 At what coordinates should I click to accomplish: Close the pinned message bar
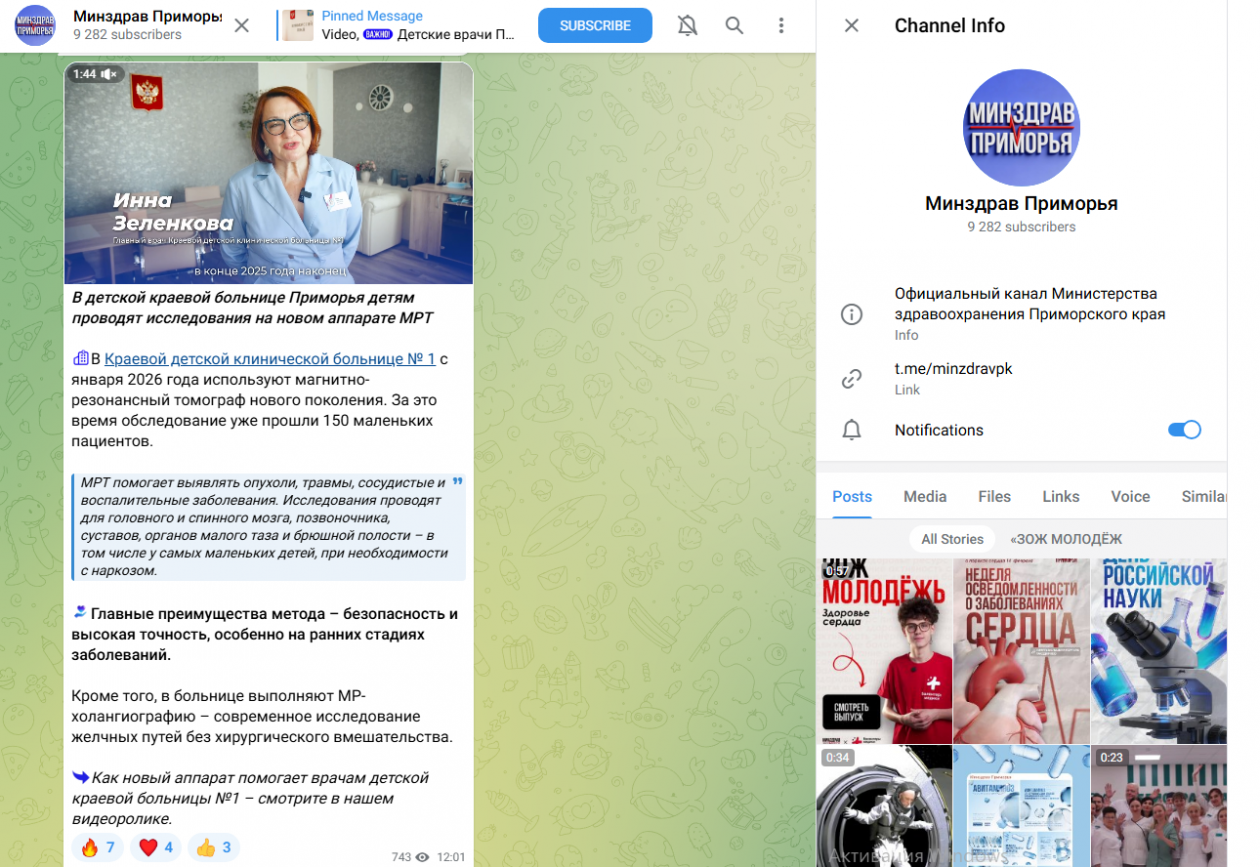[242, 26]
